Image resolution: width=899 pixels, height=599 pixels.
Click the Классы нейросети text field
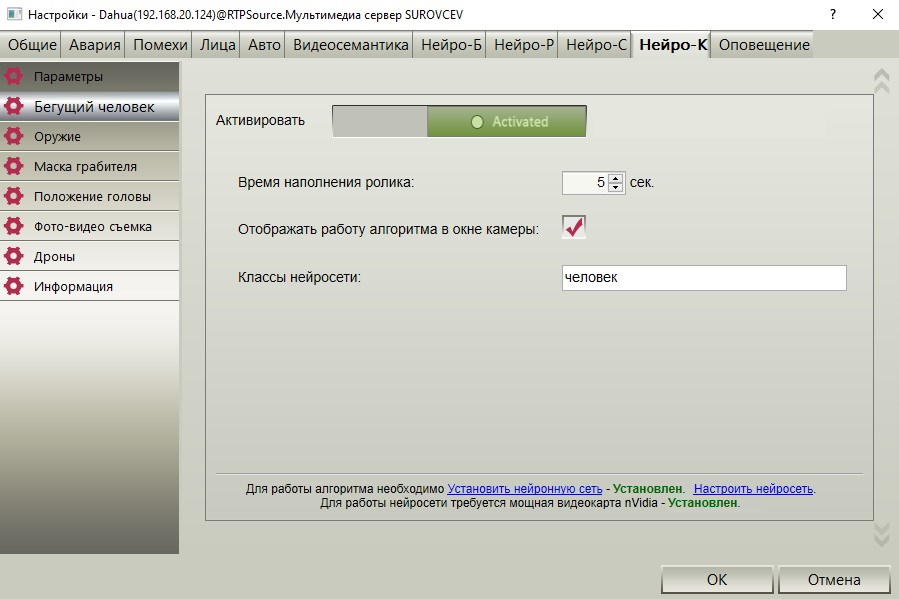704,277
